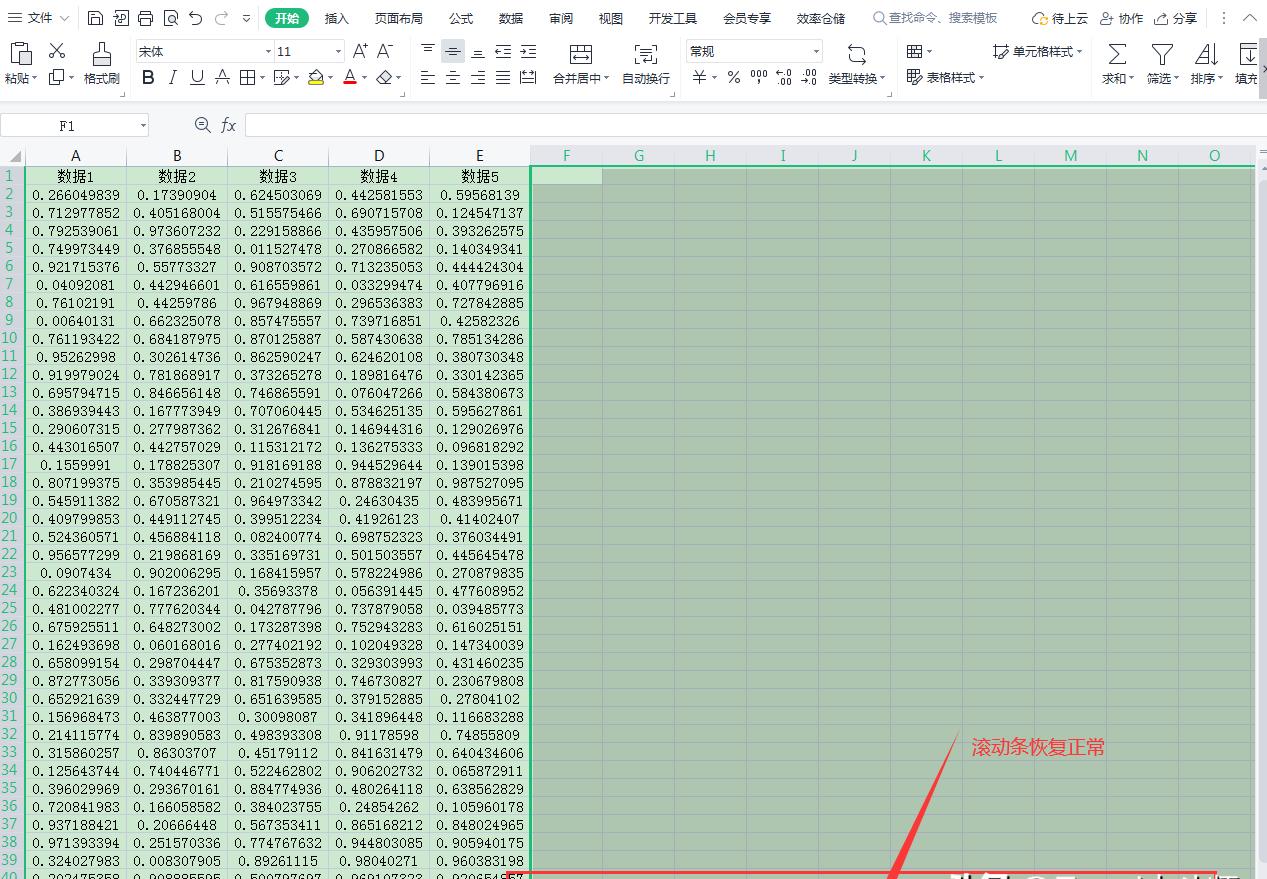Click the zoom magnifier beside fx

click(203, 125)
